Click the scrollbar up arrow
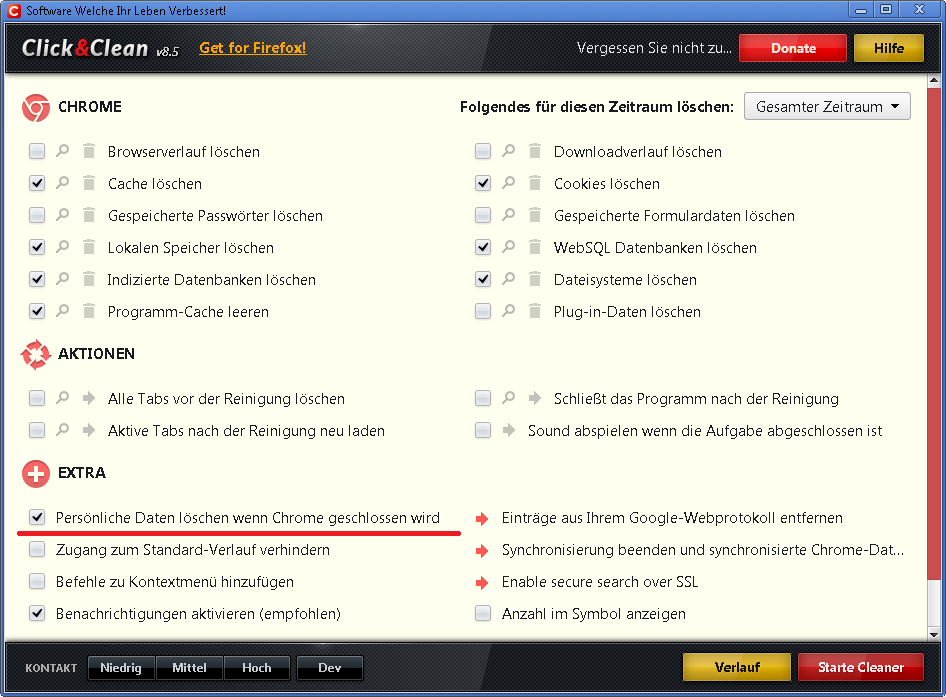Screen dimensions: 946x697 pyautogui.click(x=934, y=80)
